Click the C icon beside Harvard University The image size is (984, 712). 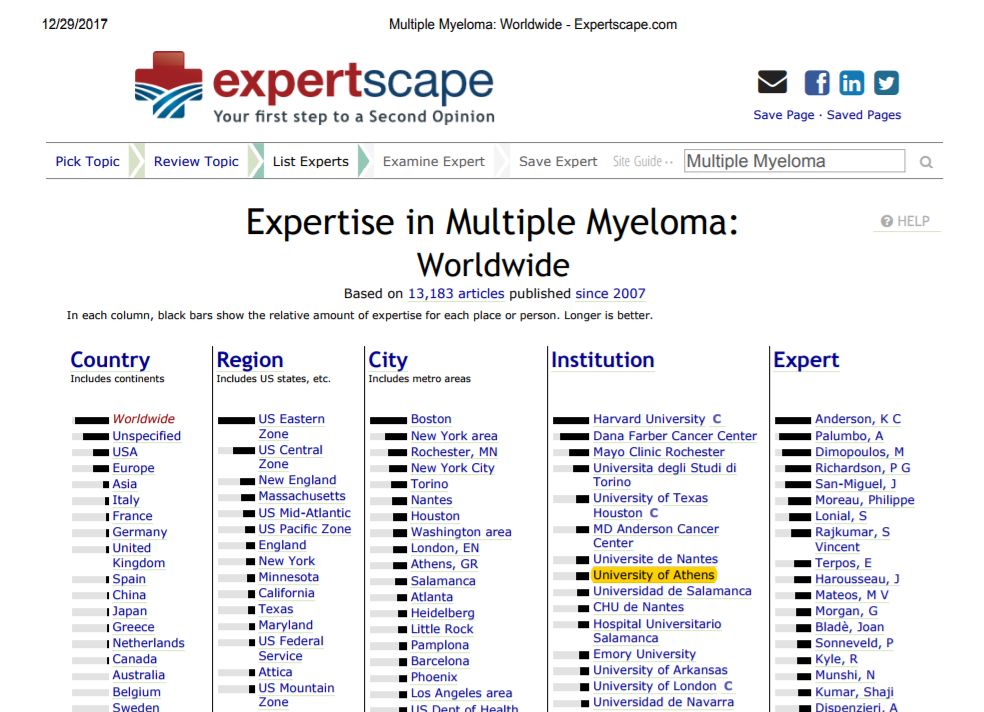coord(716,419)
